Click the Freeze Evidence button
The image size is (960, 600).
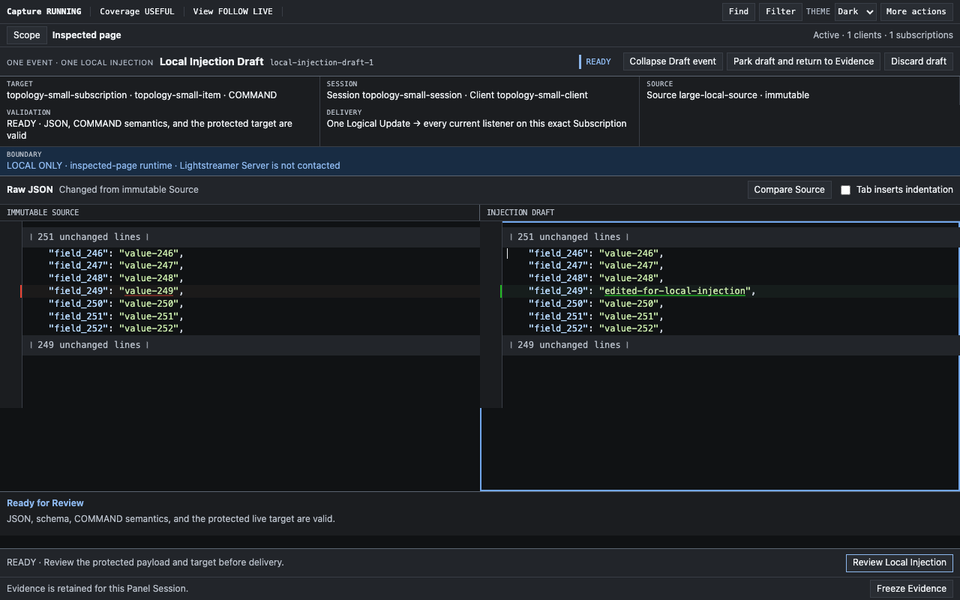(x=911, y=589)
